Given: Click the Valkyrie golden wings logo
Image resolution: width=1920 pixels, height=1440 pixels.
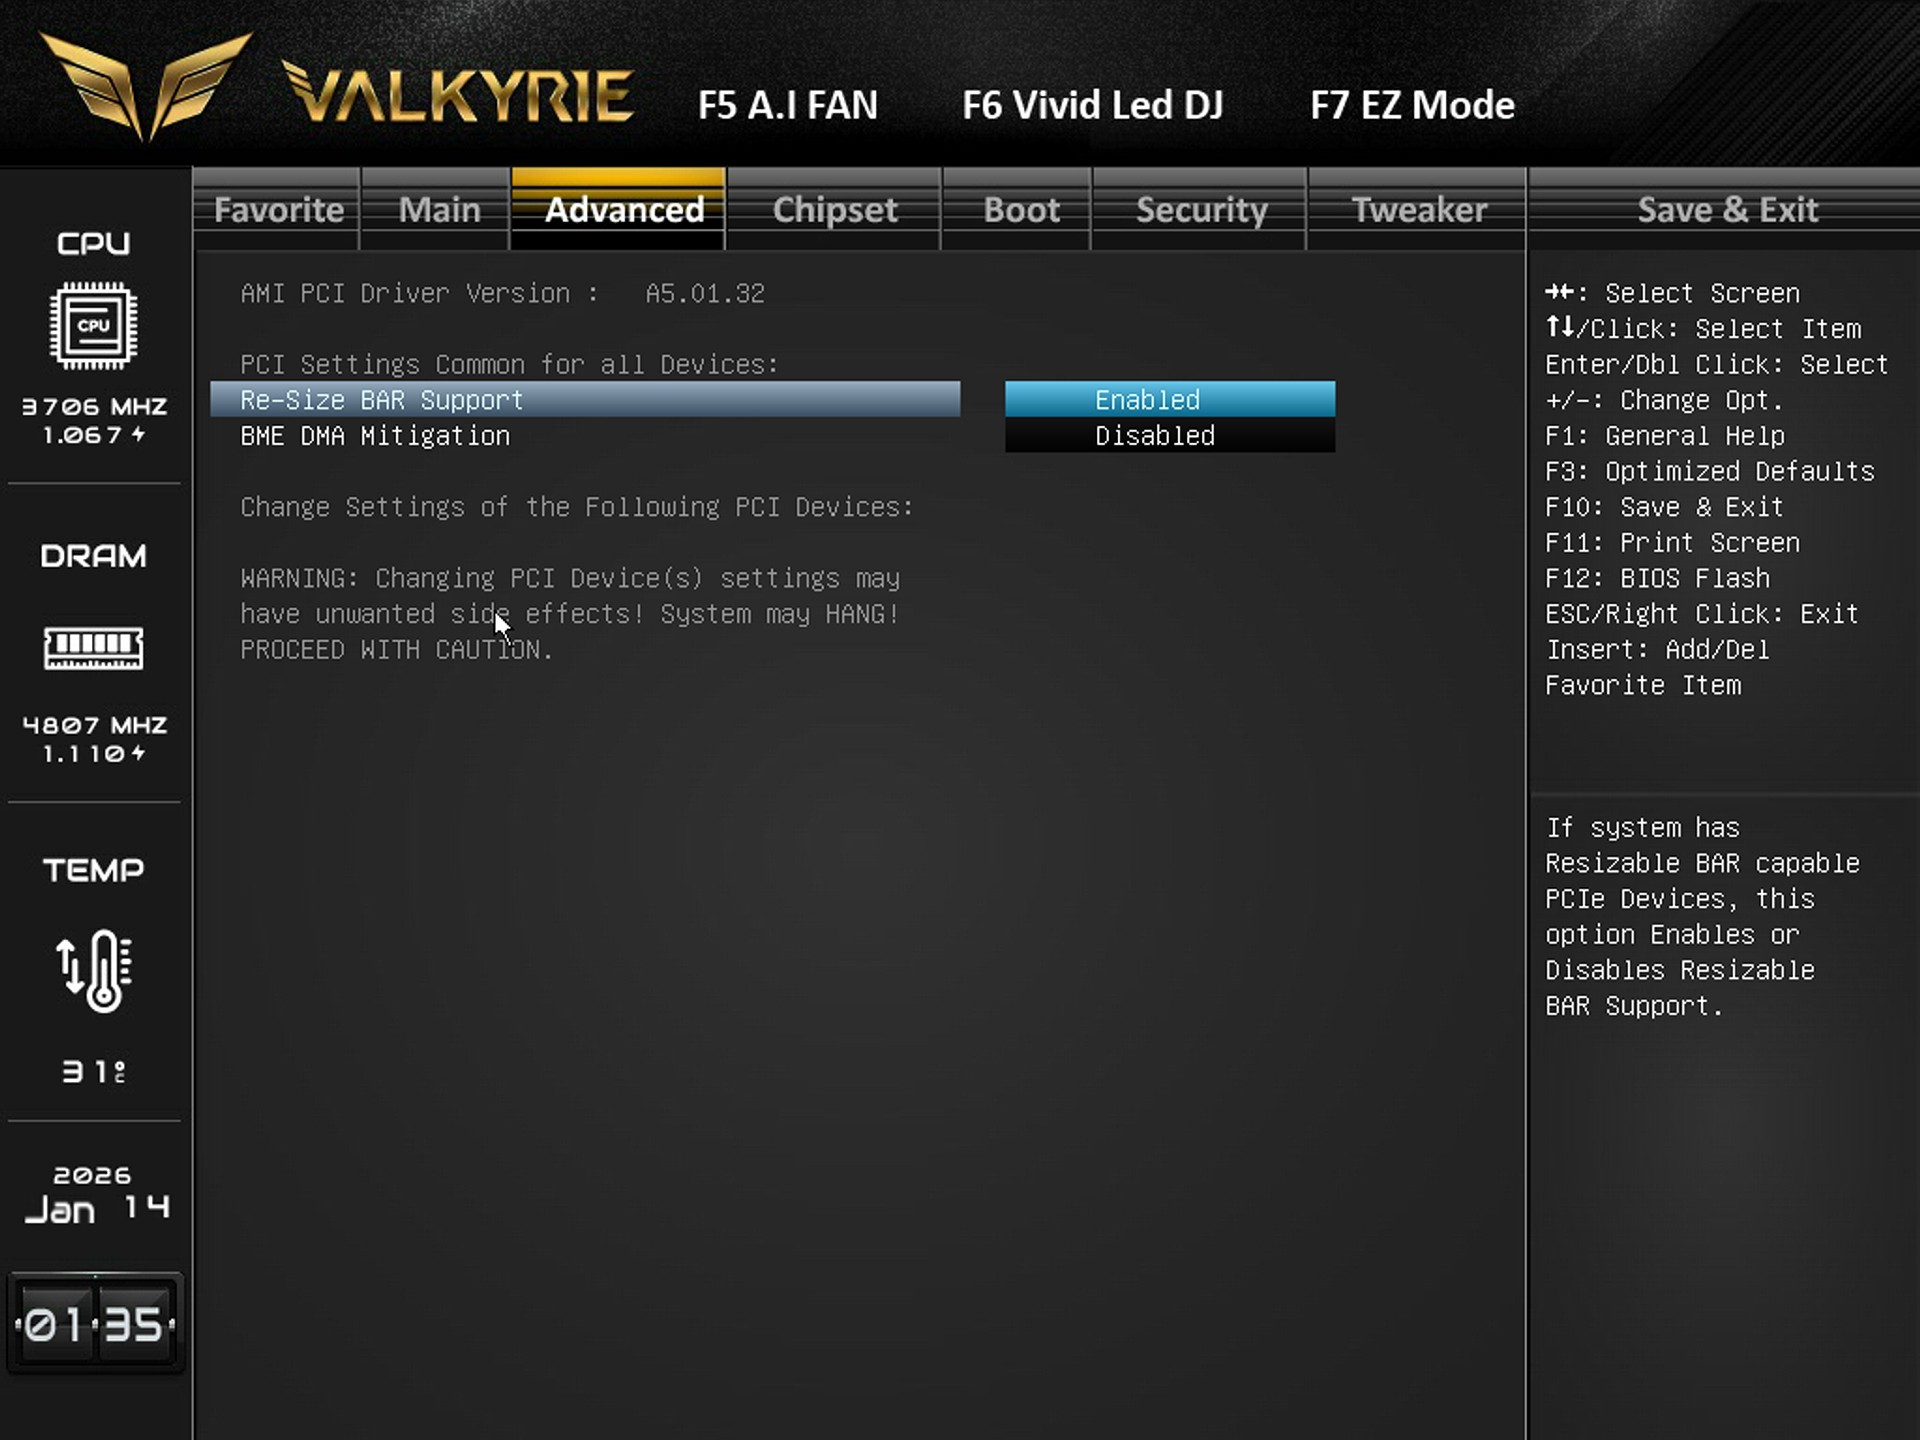Looking at the screenshot, I should point(146,86).
